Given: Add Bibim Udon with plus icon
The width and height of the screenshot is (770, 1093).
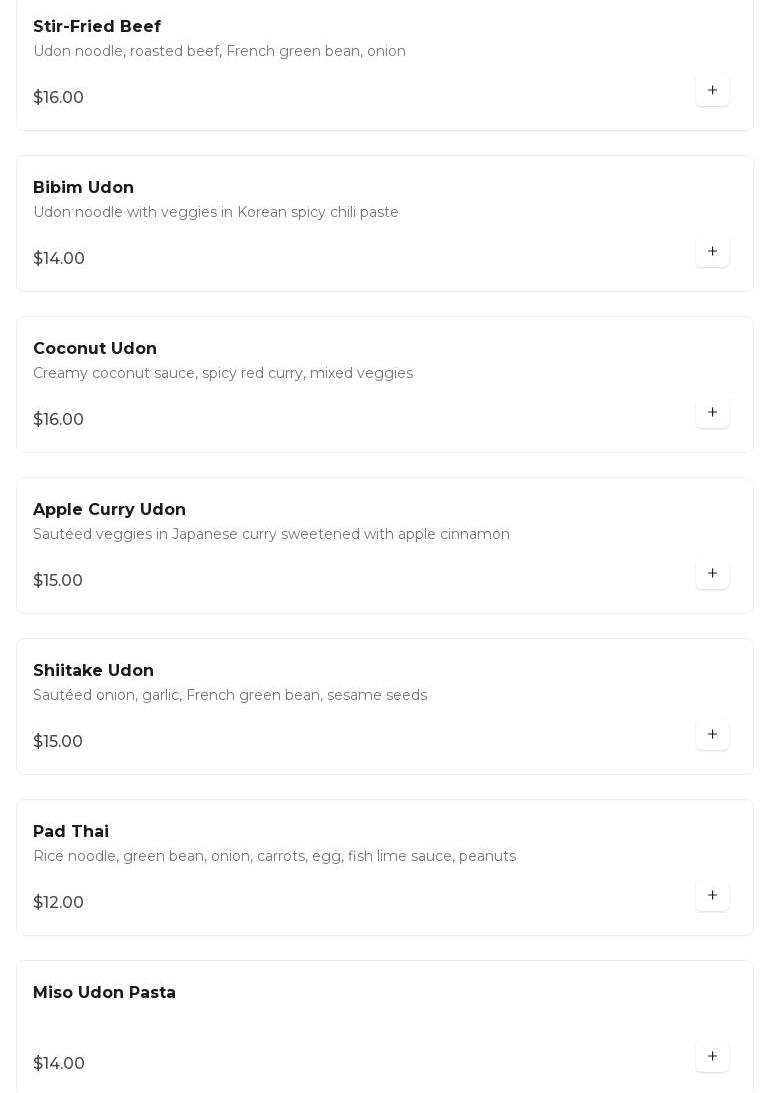Looking at the screenshot, I should (712, 252).
